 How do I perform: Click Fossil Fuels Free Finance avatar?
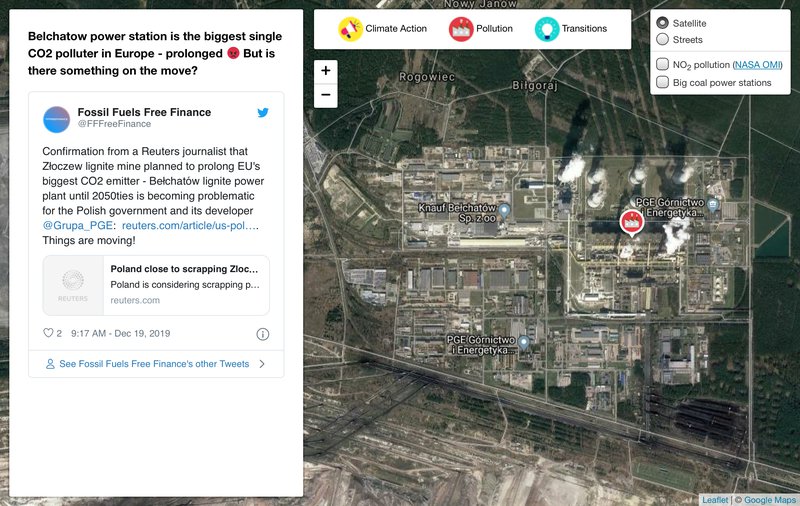[56, 119]
